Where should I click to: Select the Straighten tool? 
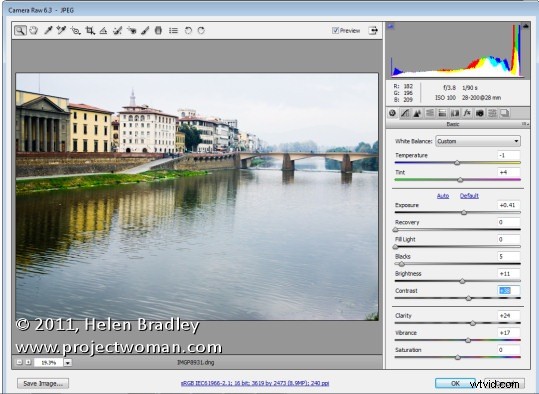103,31
